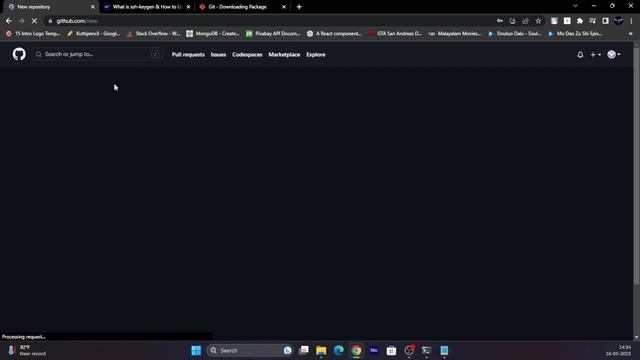Open Microsoft Store from taskbar
The height and width of the screenshot is (360, 640).
coord(391,351)
